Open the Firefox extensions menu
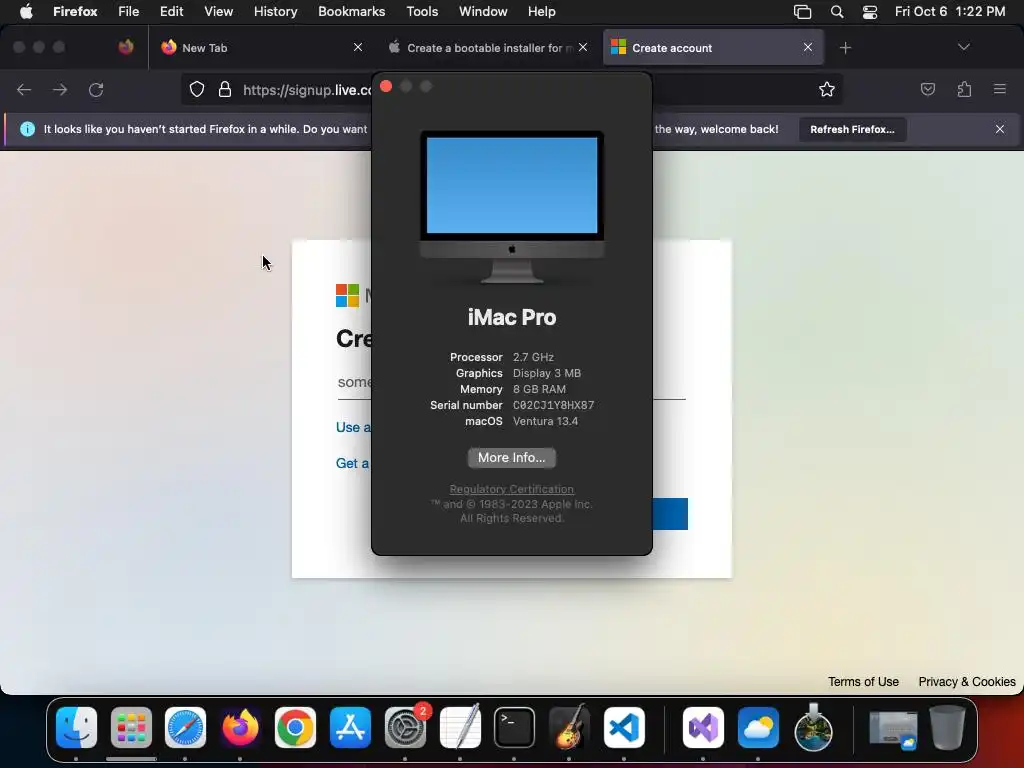1024x768 pixels. point(964,89)
